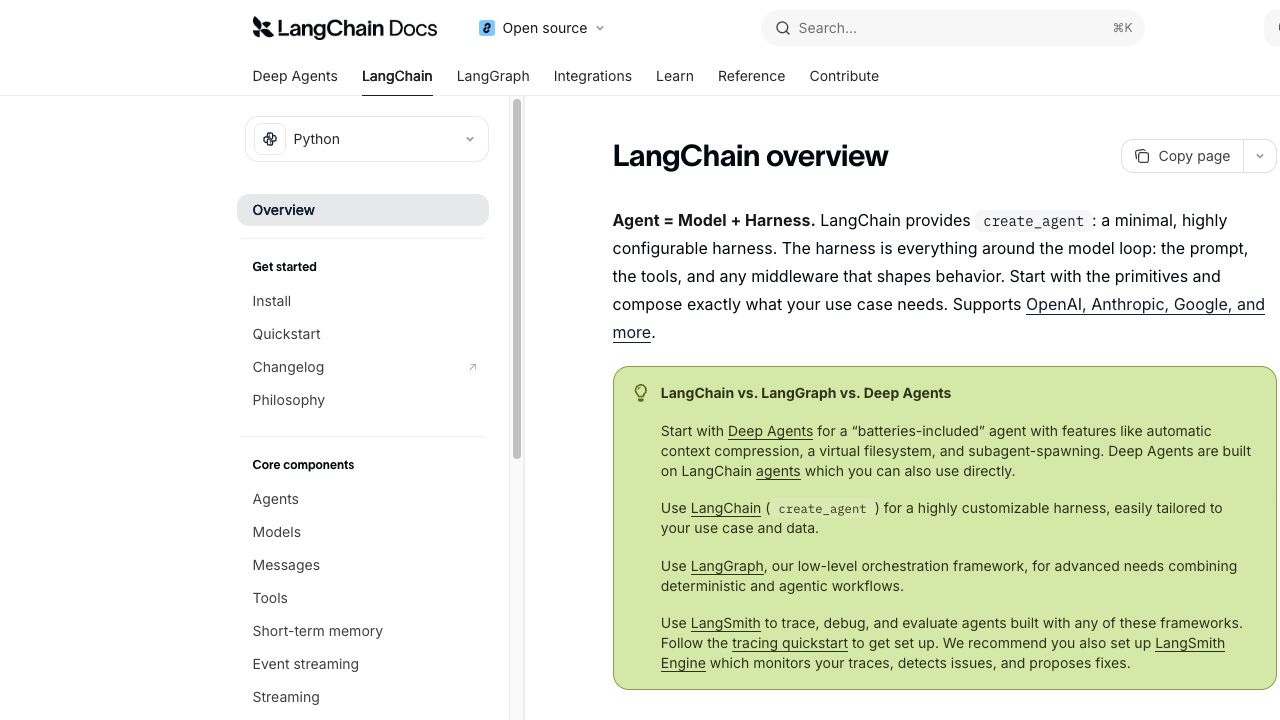
Task: Open the Learn tab
Action: 675,76
